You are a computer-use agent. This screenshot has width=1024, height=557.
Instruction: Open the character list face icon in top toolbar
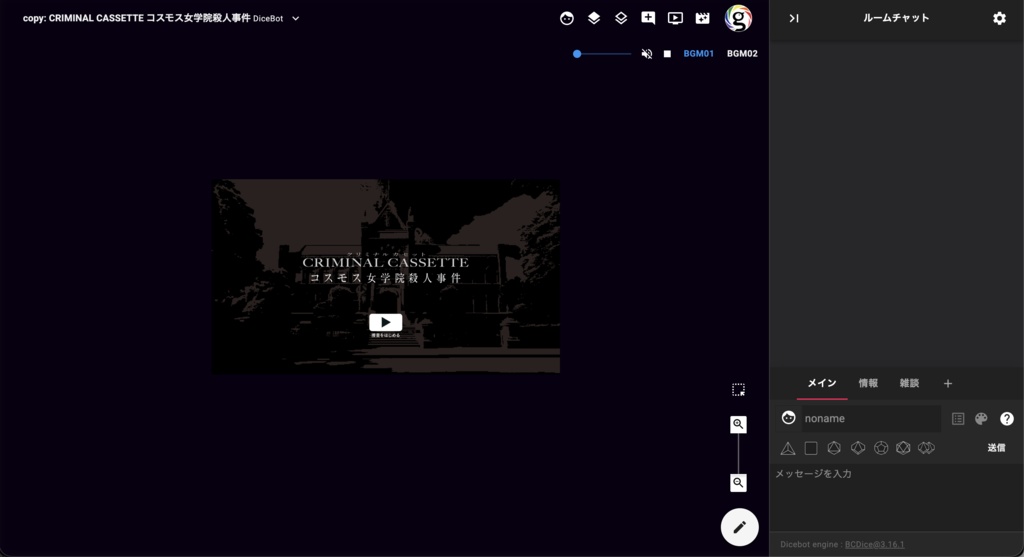567,18
